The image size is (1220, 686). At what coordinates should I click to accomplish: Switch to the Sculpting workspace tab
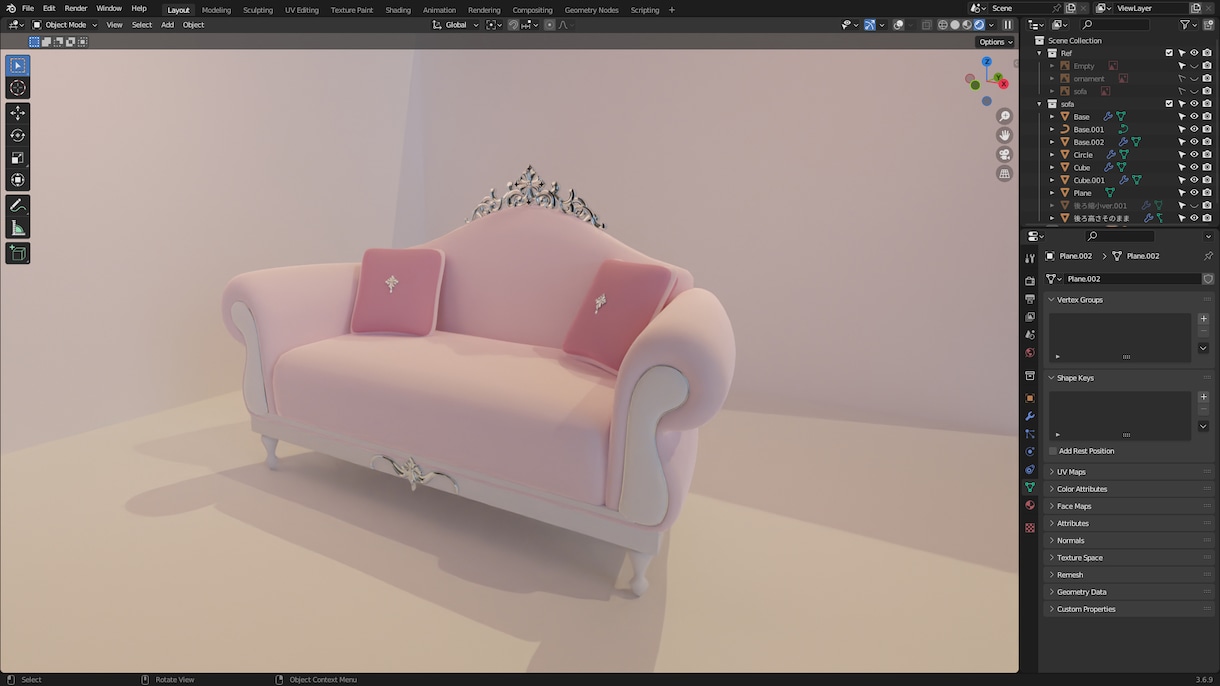(258, 10)
